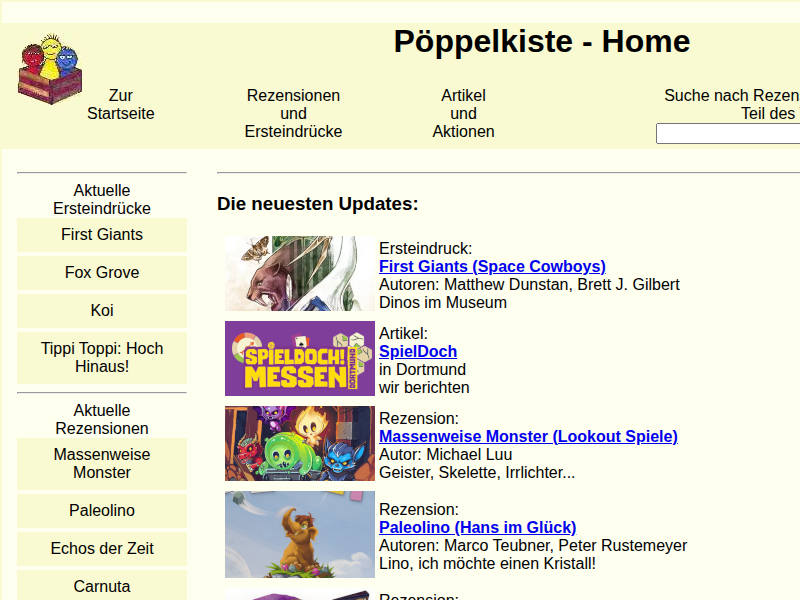800x600 pixels.
Task: Select First Giants in the sidebar
Action: pyautogui.click(x=102, y=235)
